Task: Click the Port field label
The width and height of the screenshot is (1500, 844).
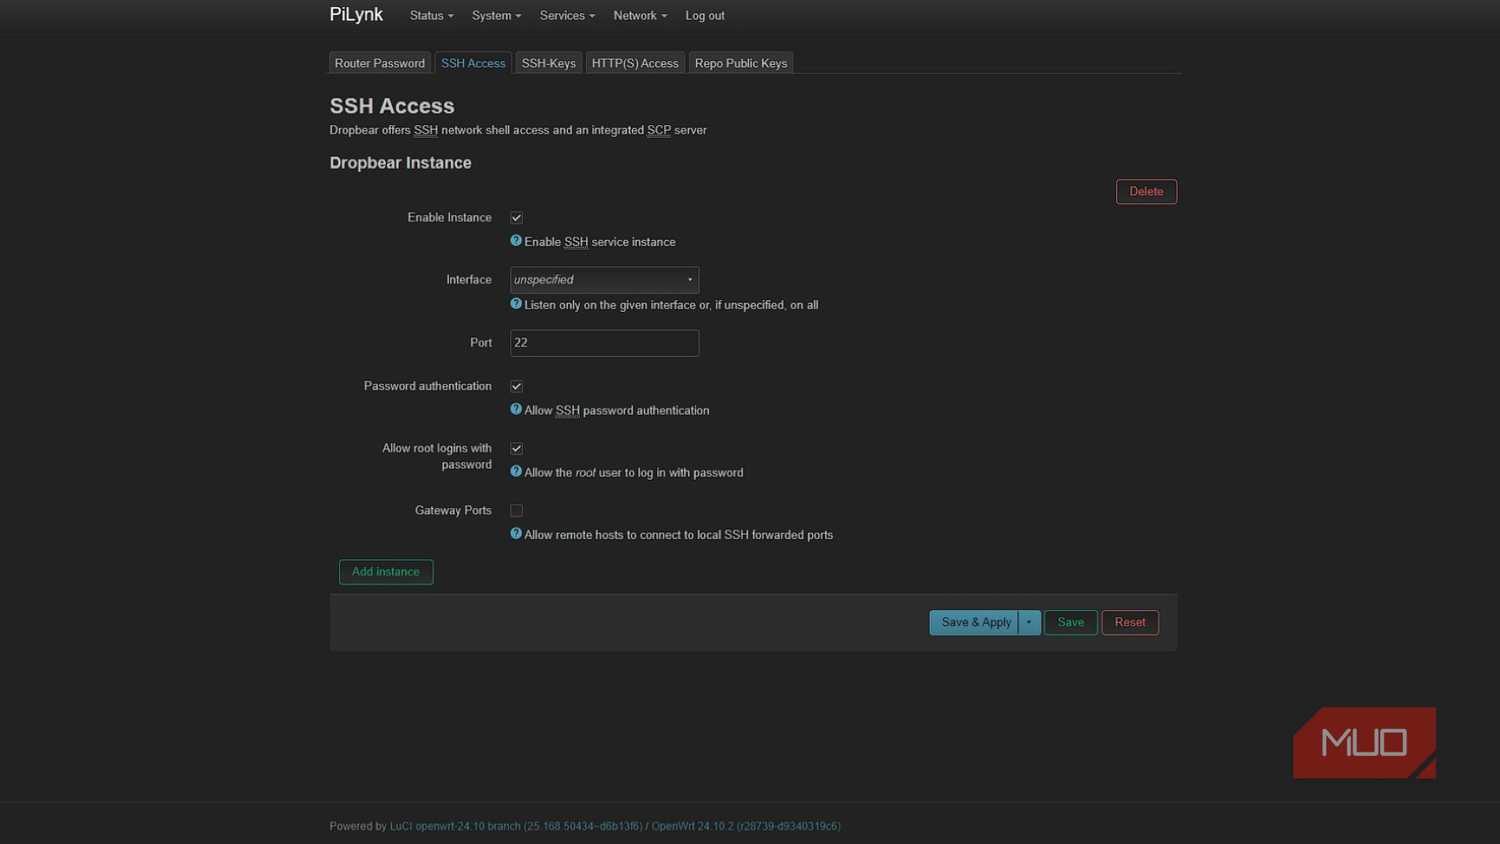Action: (x=481, y=343)
